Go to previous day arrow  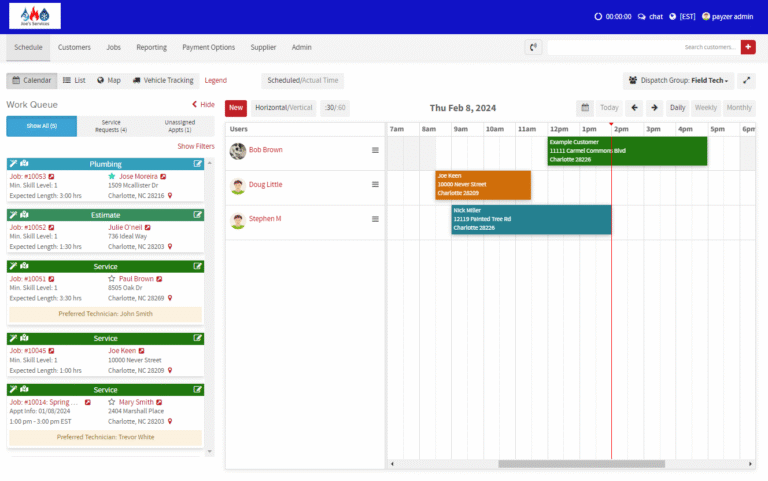[x=634, y=108]
